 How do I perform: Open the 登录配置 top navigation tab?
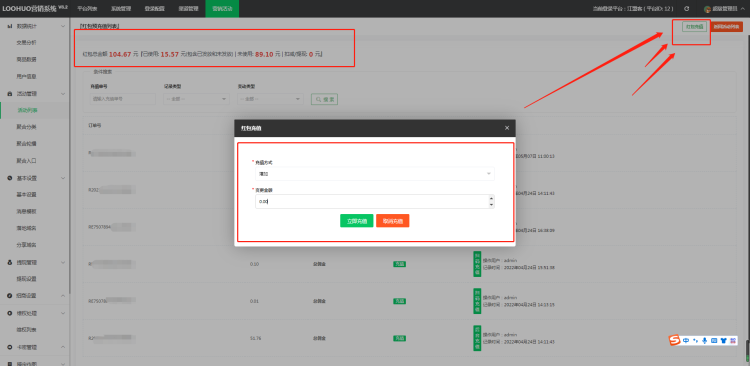pos(154,9)
